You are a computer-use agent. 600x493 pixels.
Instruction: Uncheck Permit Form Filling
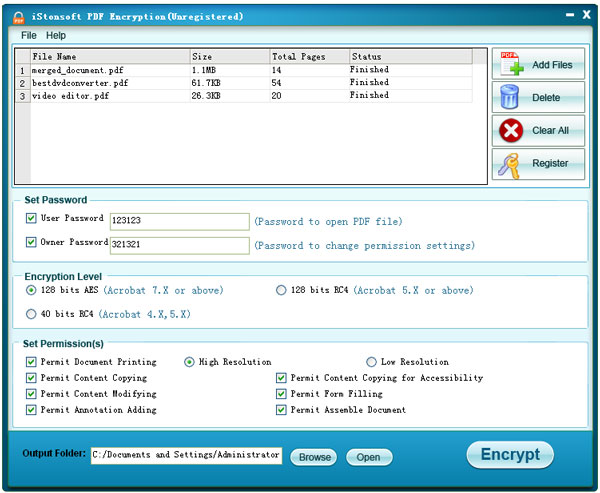click(x=281, y=394)
